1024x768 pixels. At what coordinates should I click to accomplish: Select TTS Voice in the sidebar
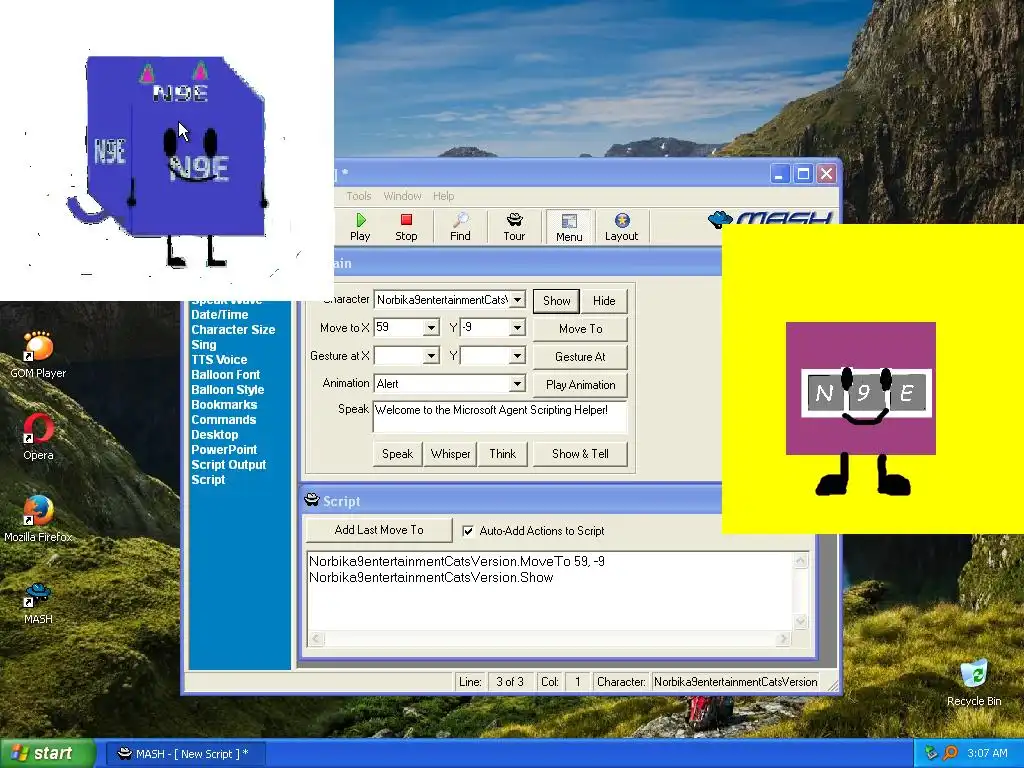point(219,359)
